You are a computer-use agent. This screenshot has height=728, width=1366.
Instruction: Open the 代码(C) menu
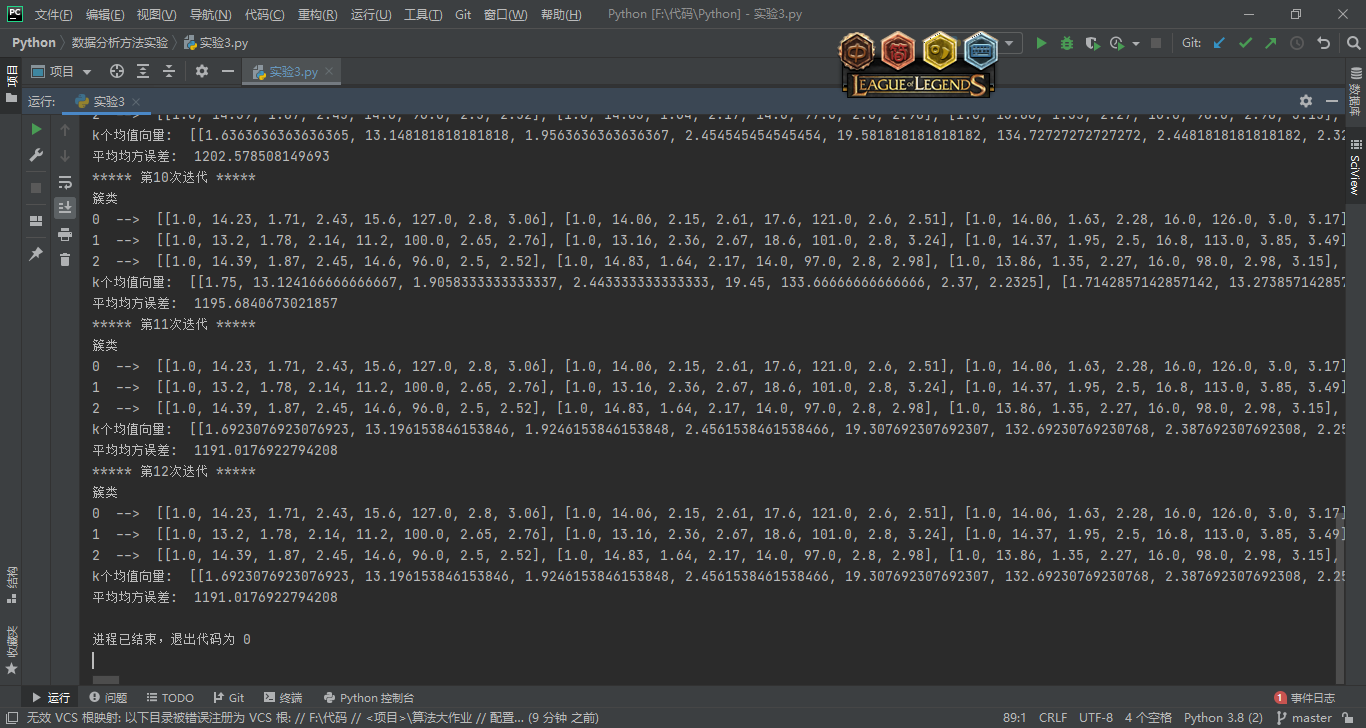[264, 15]
